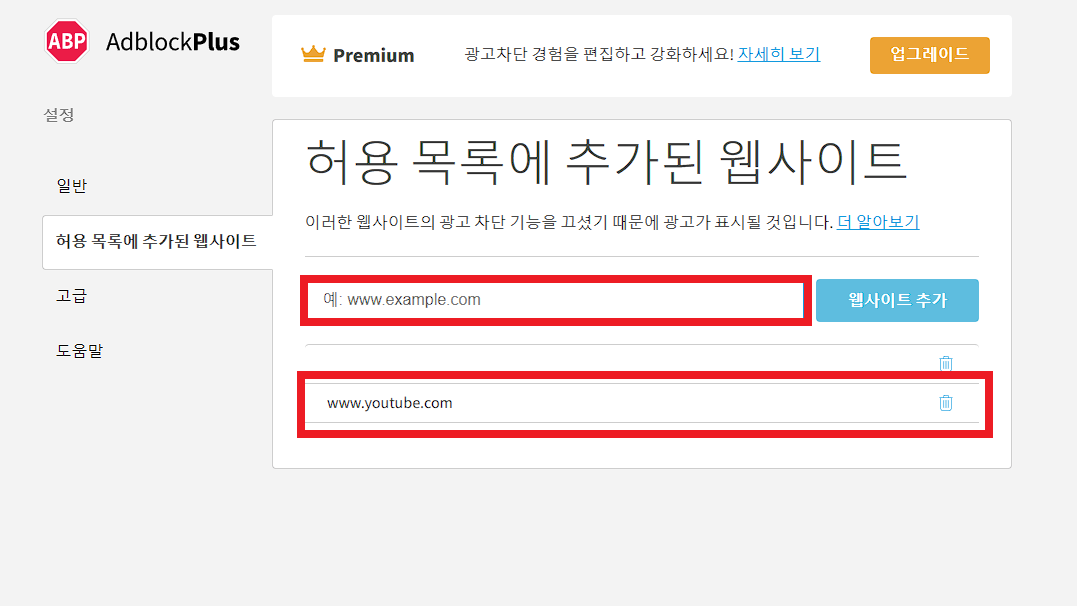Open the 도움말 tab
Screen dimensions: 1077x606
(80, 350)
